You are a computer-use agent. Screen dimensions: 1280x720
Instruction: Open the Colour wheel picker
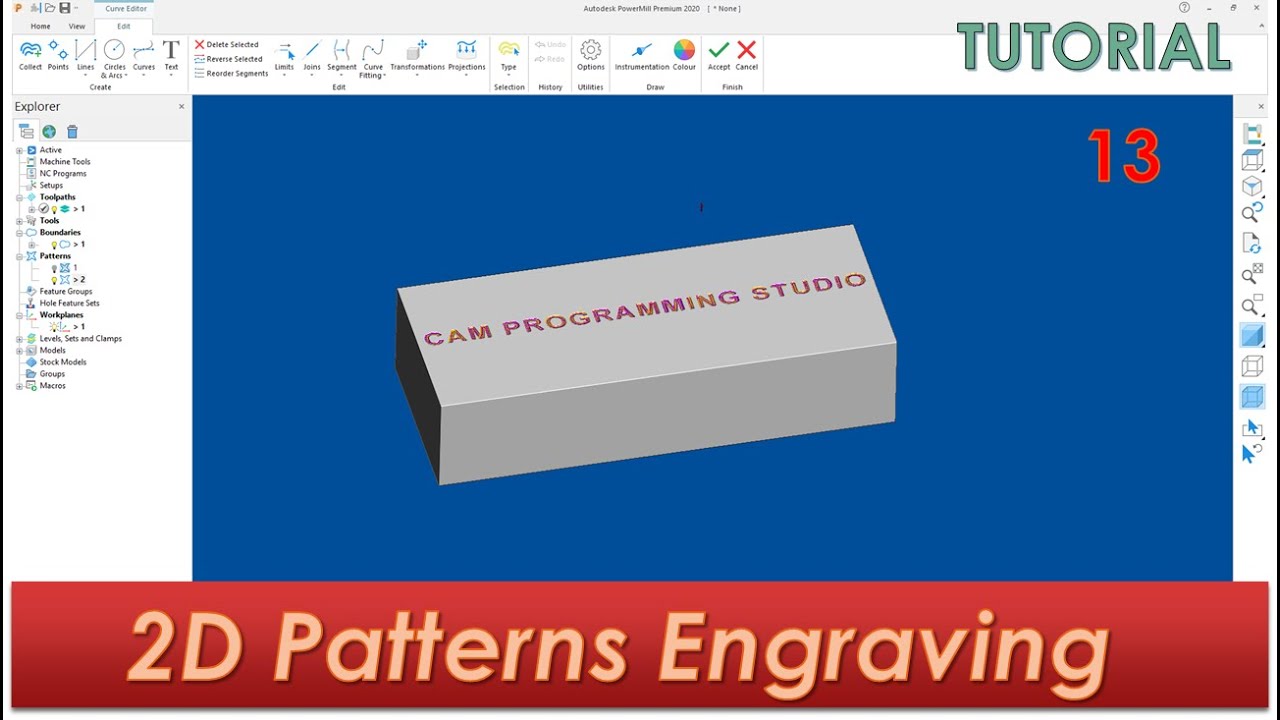point(684,55)
